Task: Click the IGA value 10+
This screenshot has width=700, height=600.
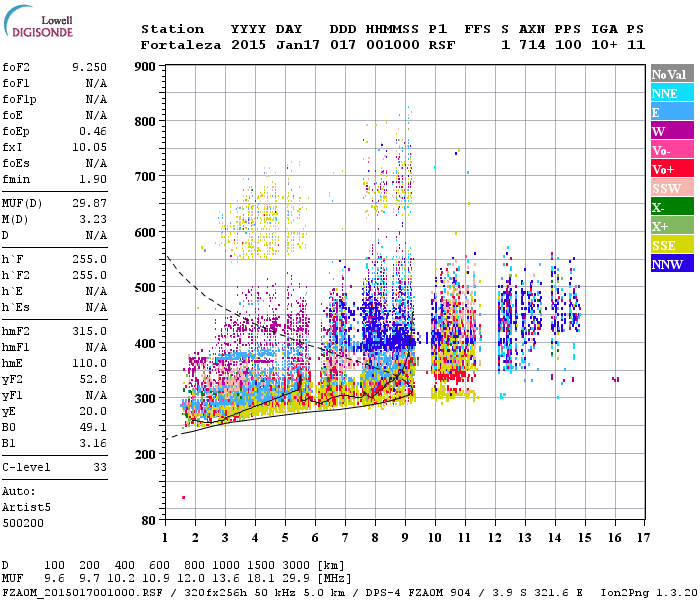Action: pyautogui.click(x=604, y=45)
